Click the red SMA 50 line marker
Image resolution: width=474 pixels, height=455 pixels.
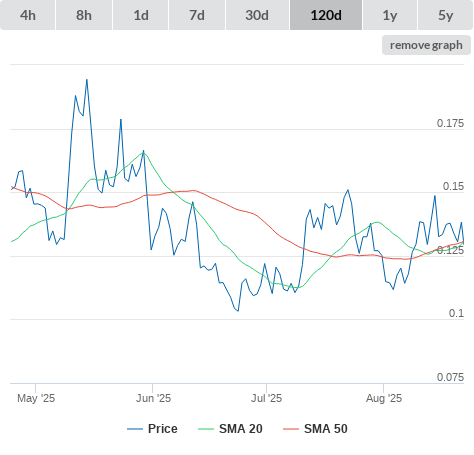[x=291, y=429]
